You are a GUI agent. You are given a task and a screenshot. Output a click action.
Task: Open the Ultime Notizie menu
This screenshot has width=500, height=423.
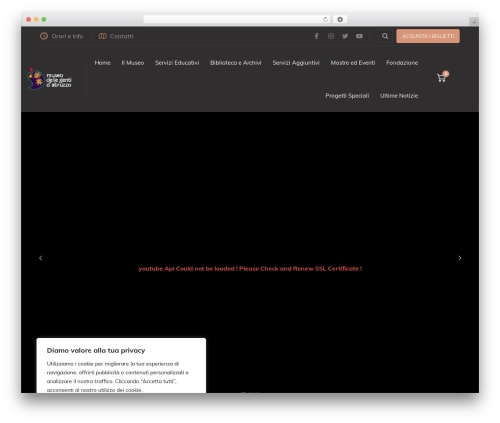point(399,96)
